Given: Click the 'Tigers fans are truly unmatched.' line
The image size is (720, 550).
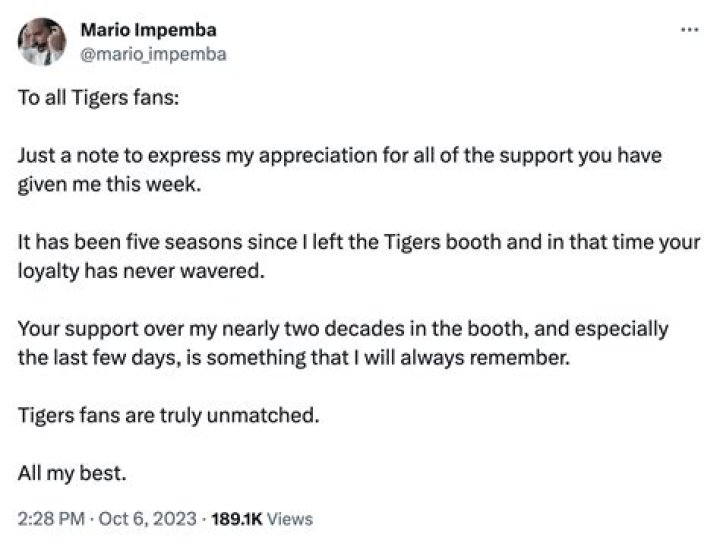Looking at the screenshot, I should (x=169, y=415).
